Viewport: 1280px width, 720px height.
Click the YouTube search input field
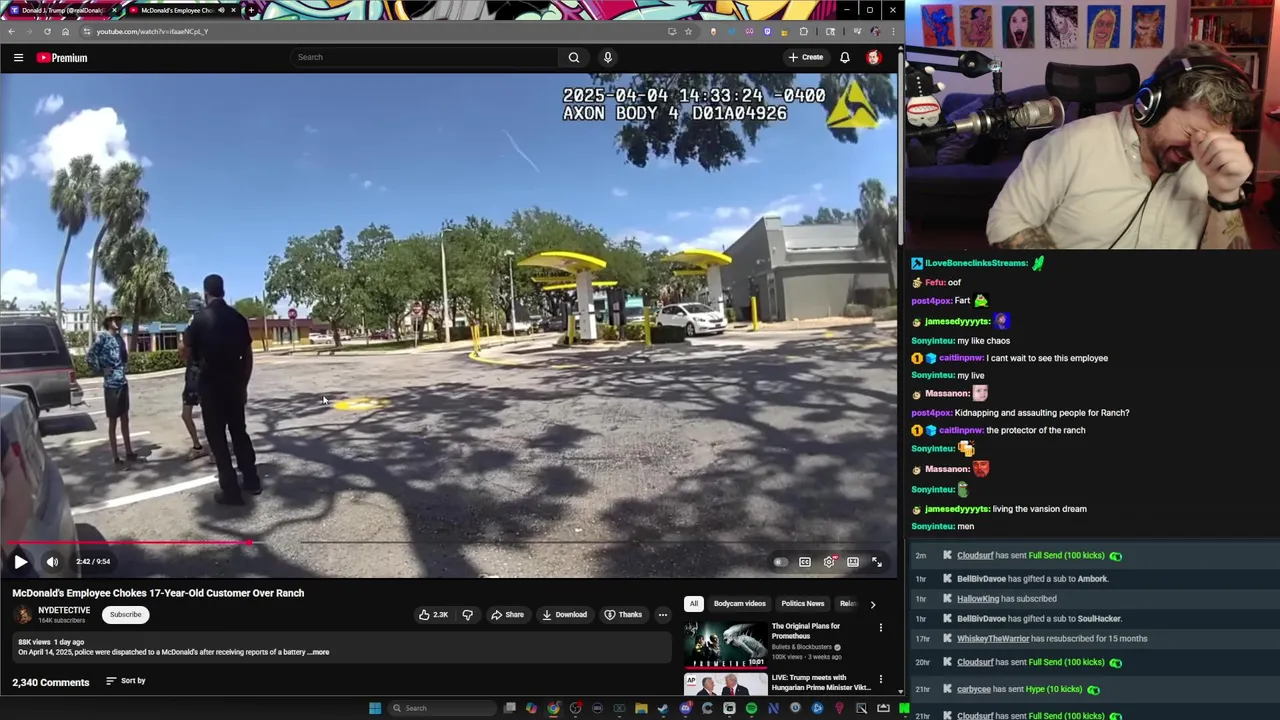(425, 57)
